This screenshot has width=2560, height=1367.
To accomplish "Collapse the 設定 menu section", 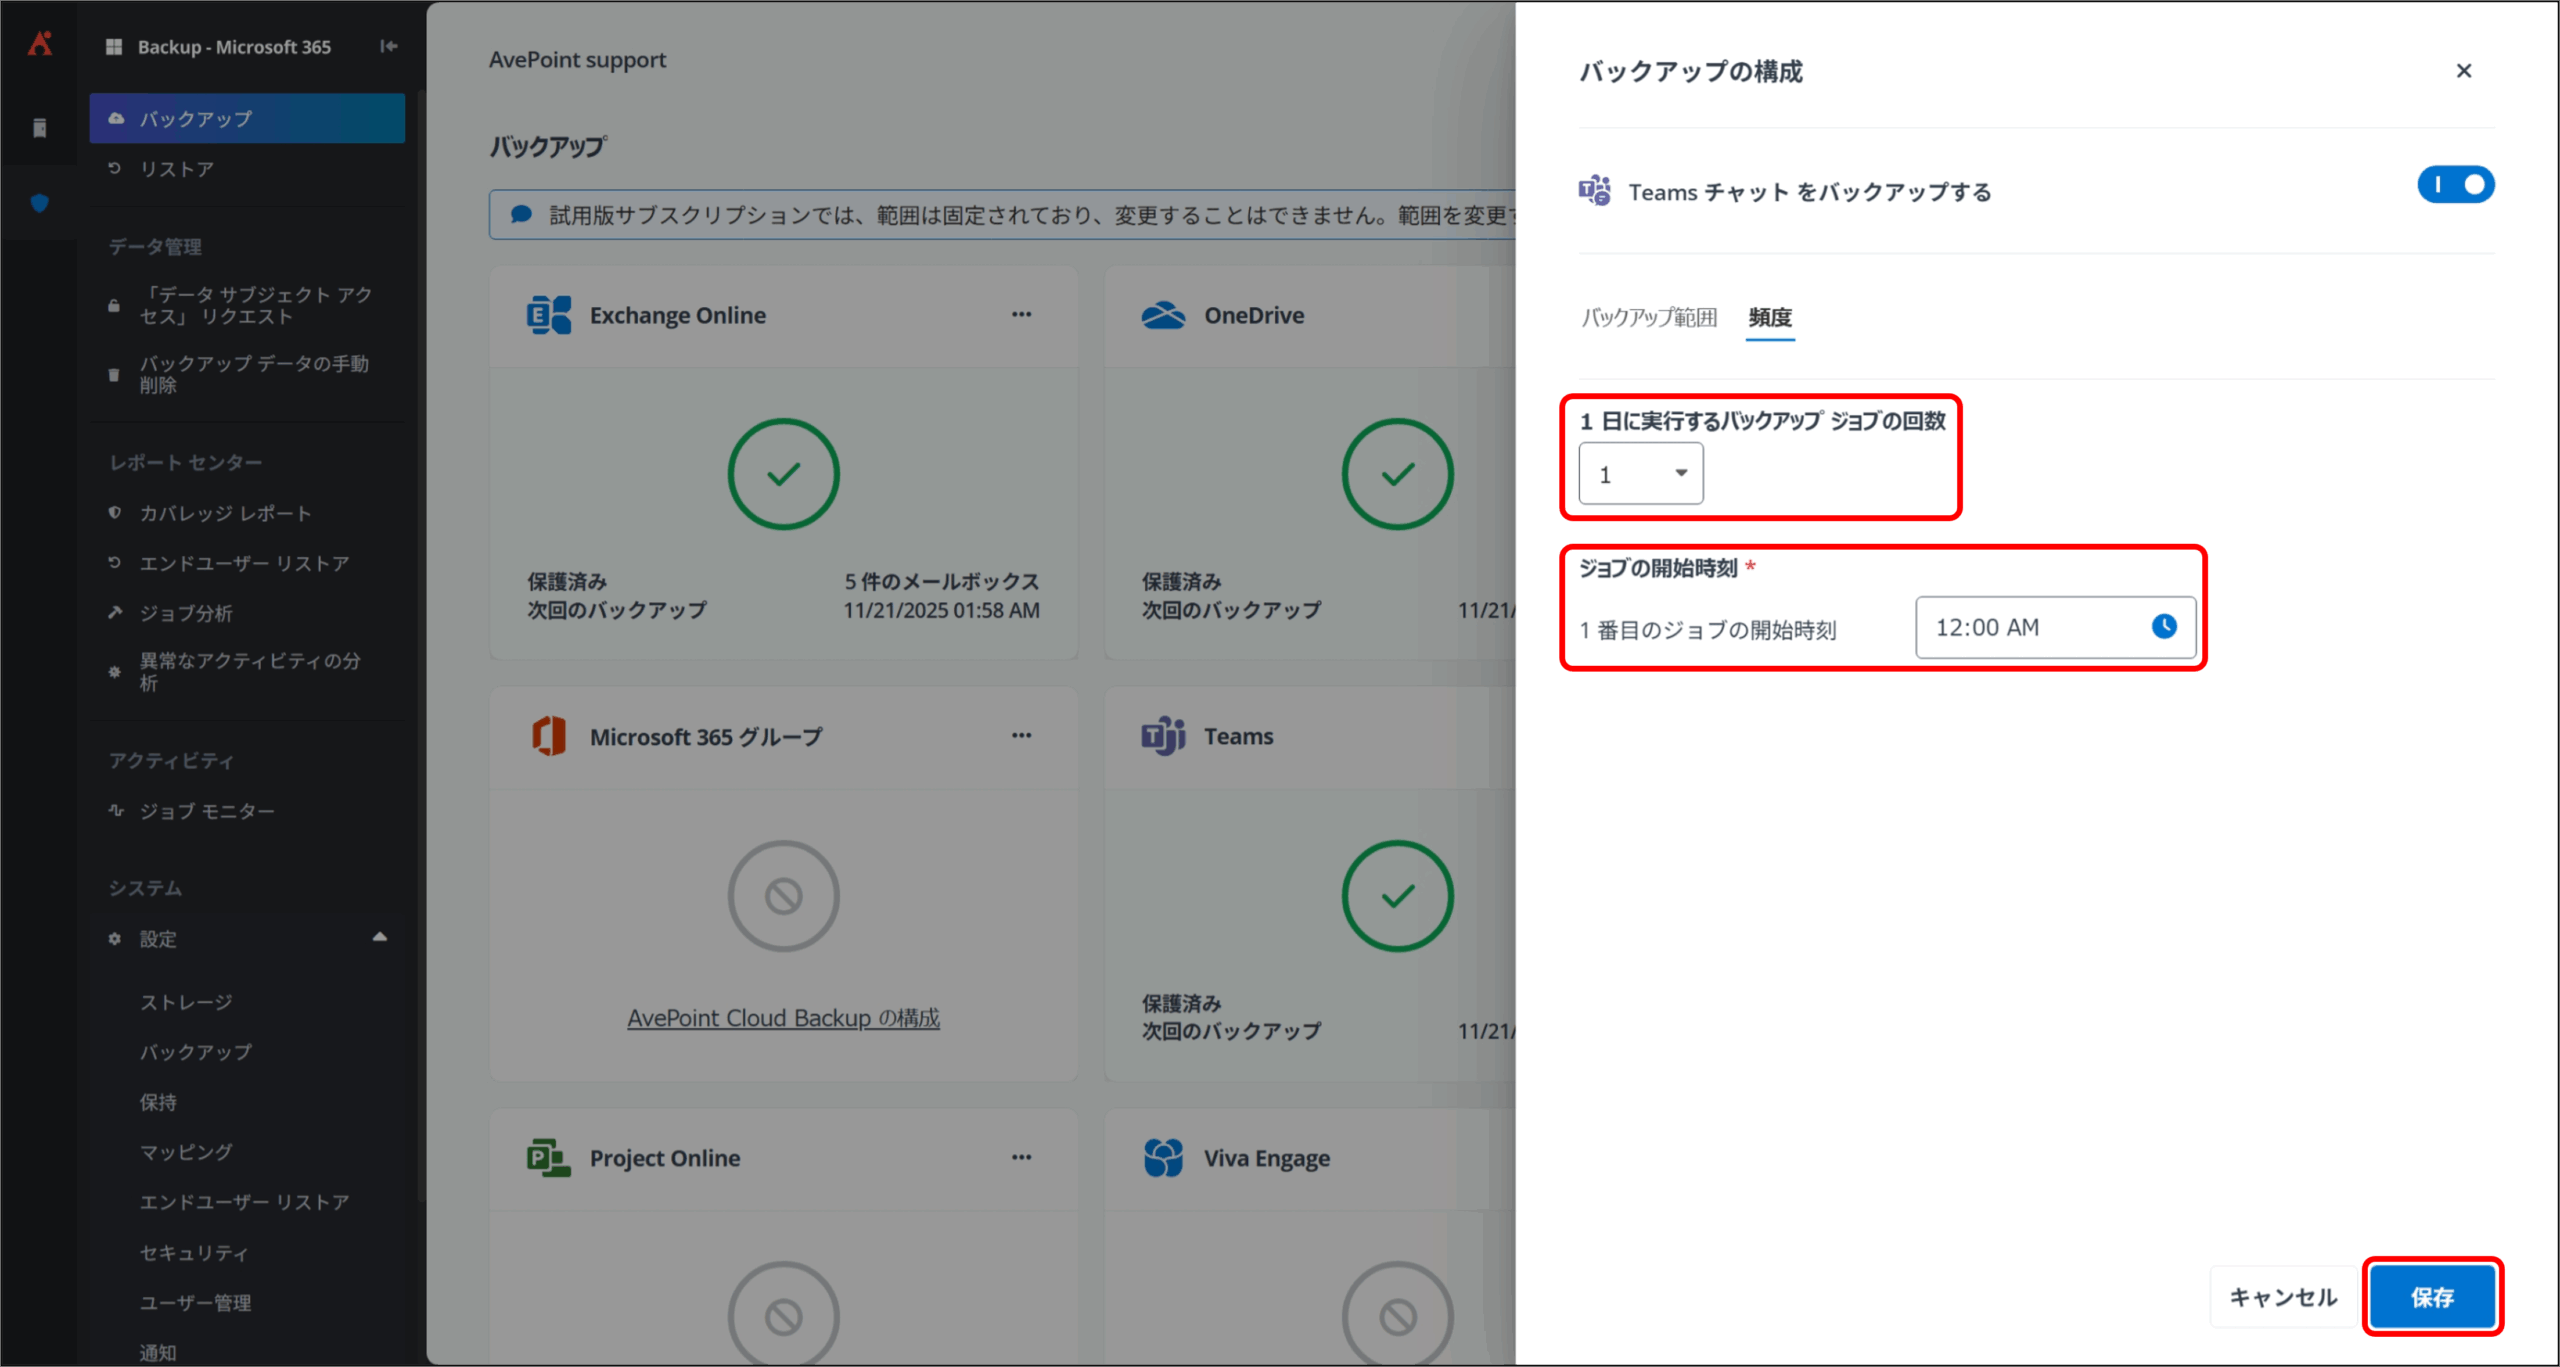I will 380,938.
